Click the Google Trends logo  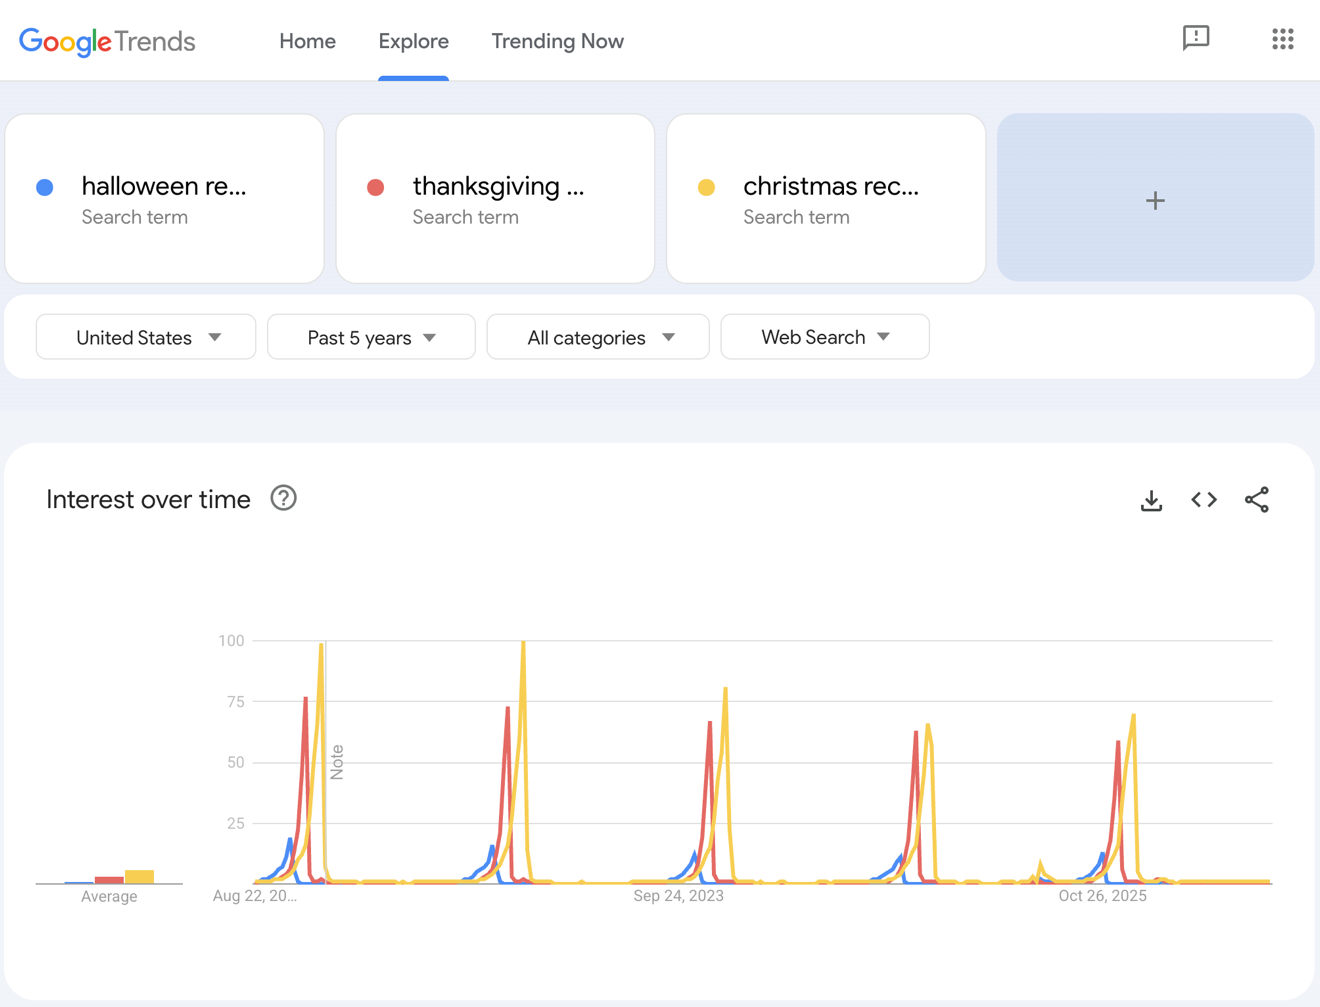point(107,41)
